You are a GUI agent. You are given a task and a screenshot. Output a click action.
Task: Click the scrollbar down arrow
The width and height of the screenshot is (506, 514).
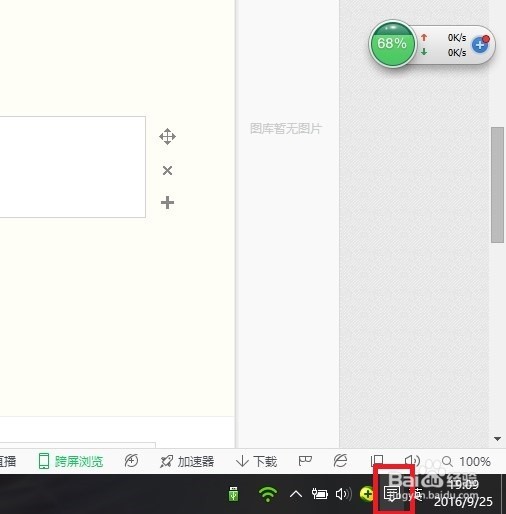click(x=497, y=439)
